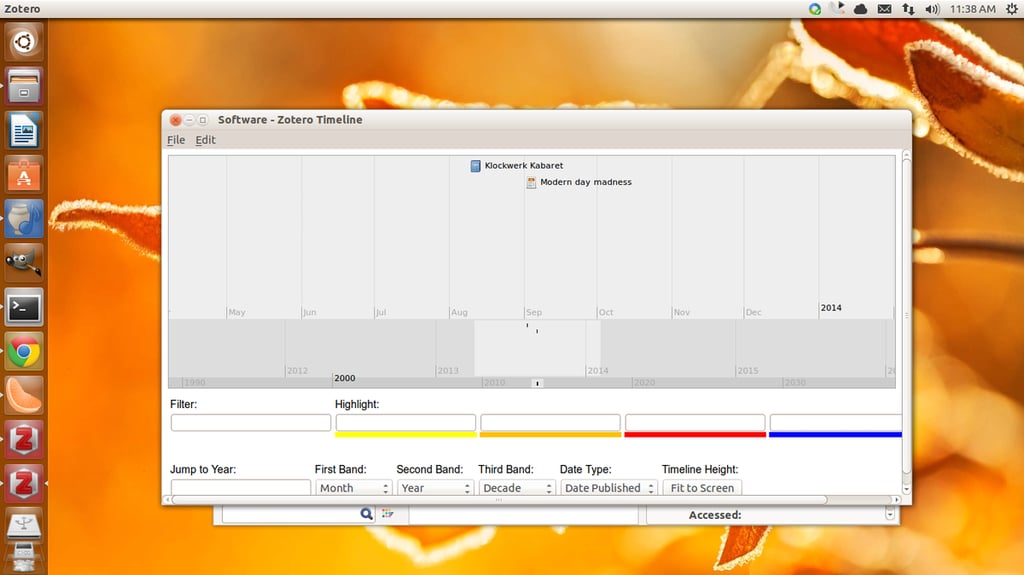The width and height of the screenshot is (1024, 575).
Task: Open the Edit menu
Action: click(205, 140)
